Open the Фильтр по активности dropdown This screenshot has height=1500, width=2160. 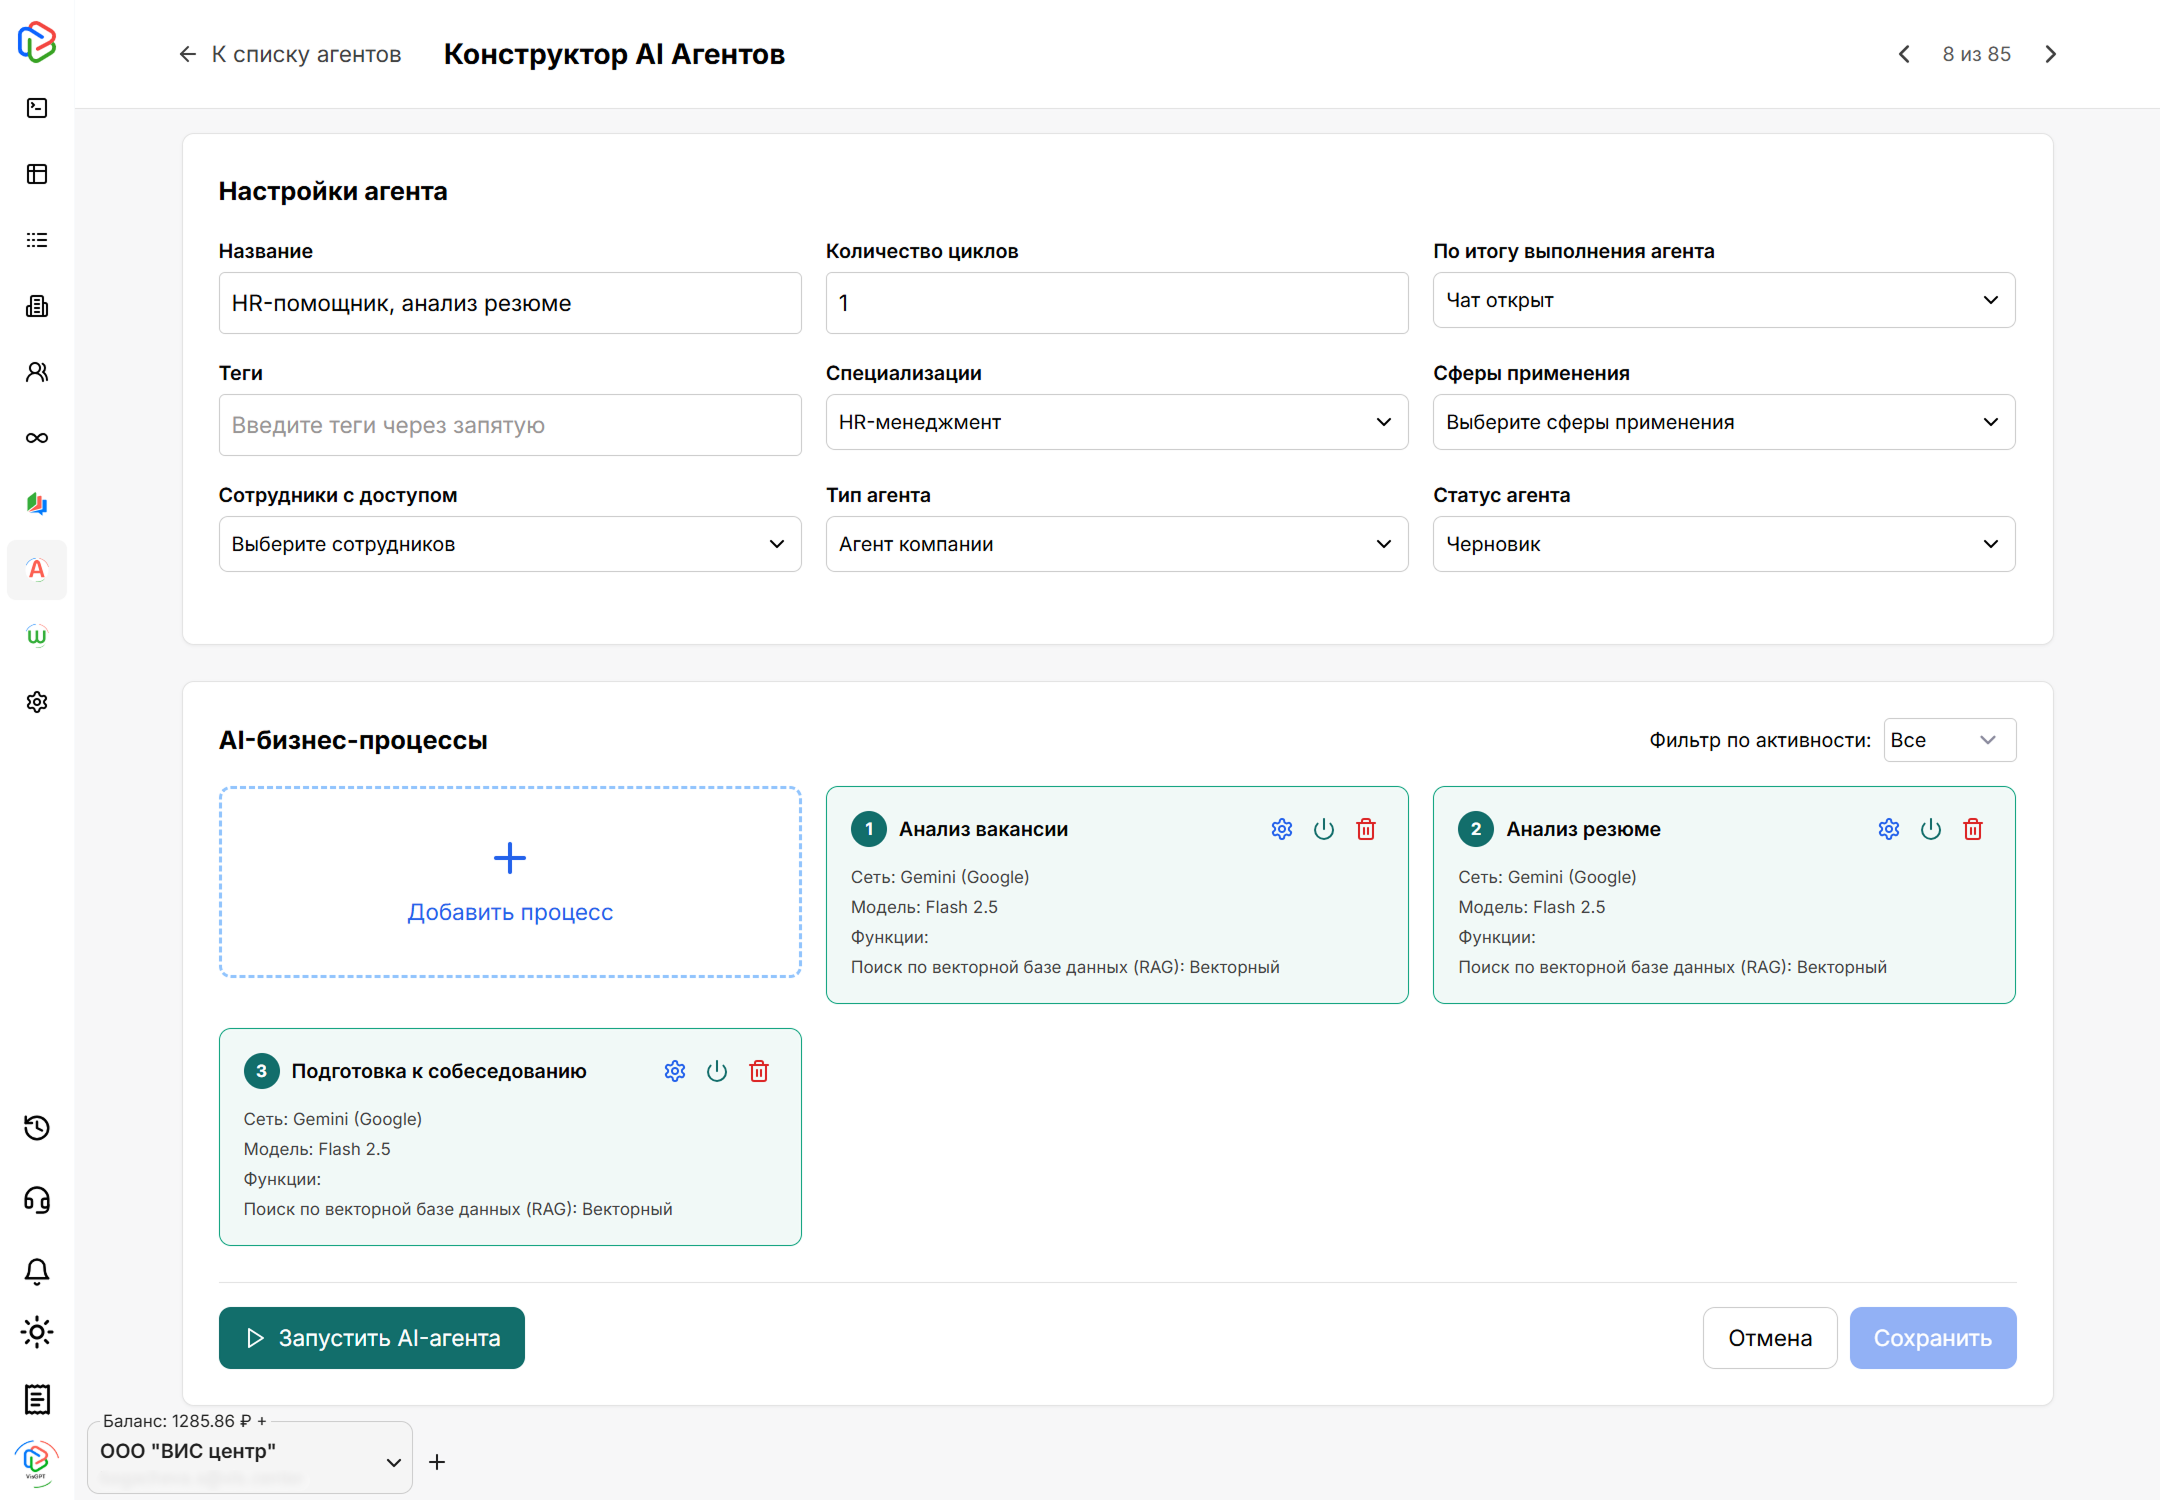[x=1948, y=740]
